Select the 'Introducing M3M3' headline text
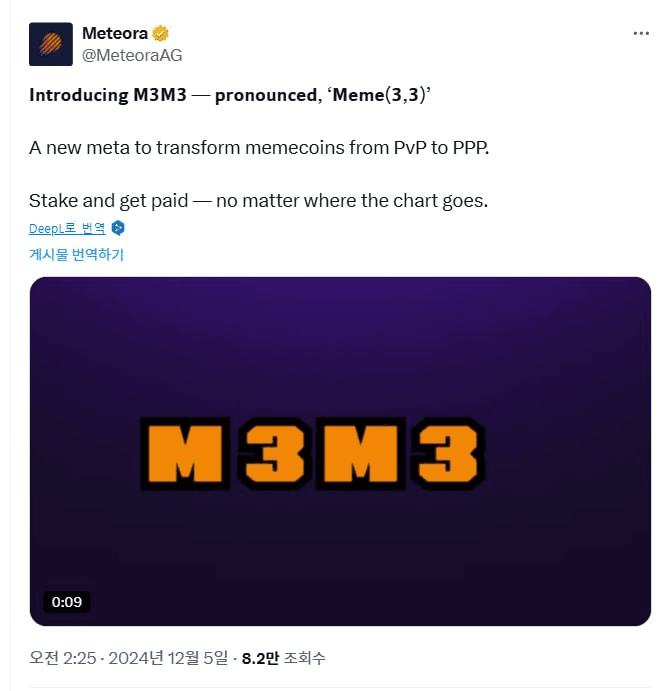 (x=108, y=95)
